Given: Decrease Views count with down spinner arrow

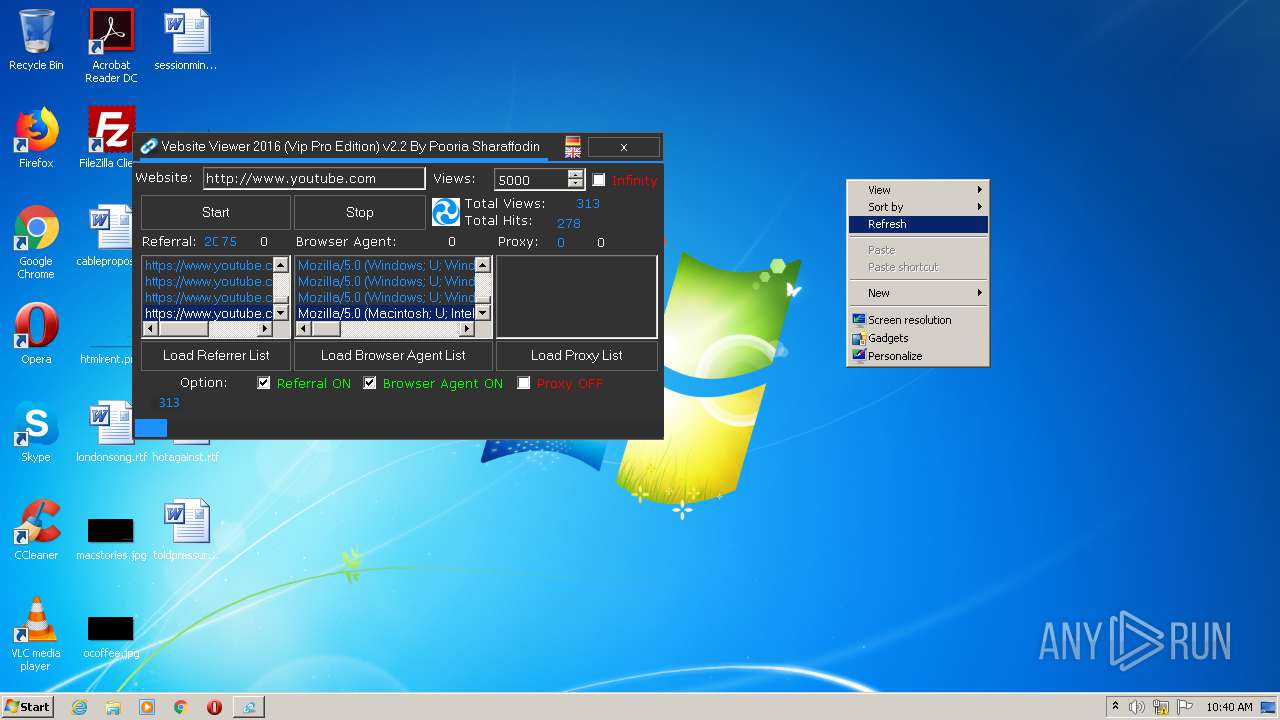Looking at the screenshot, I should click(x=575, y=184).
